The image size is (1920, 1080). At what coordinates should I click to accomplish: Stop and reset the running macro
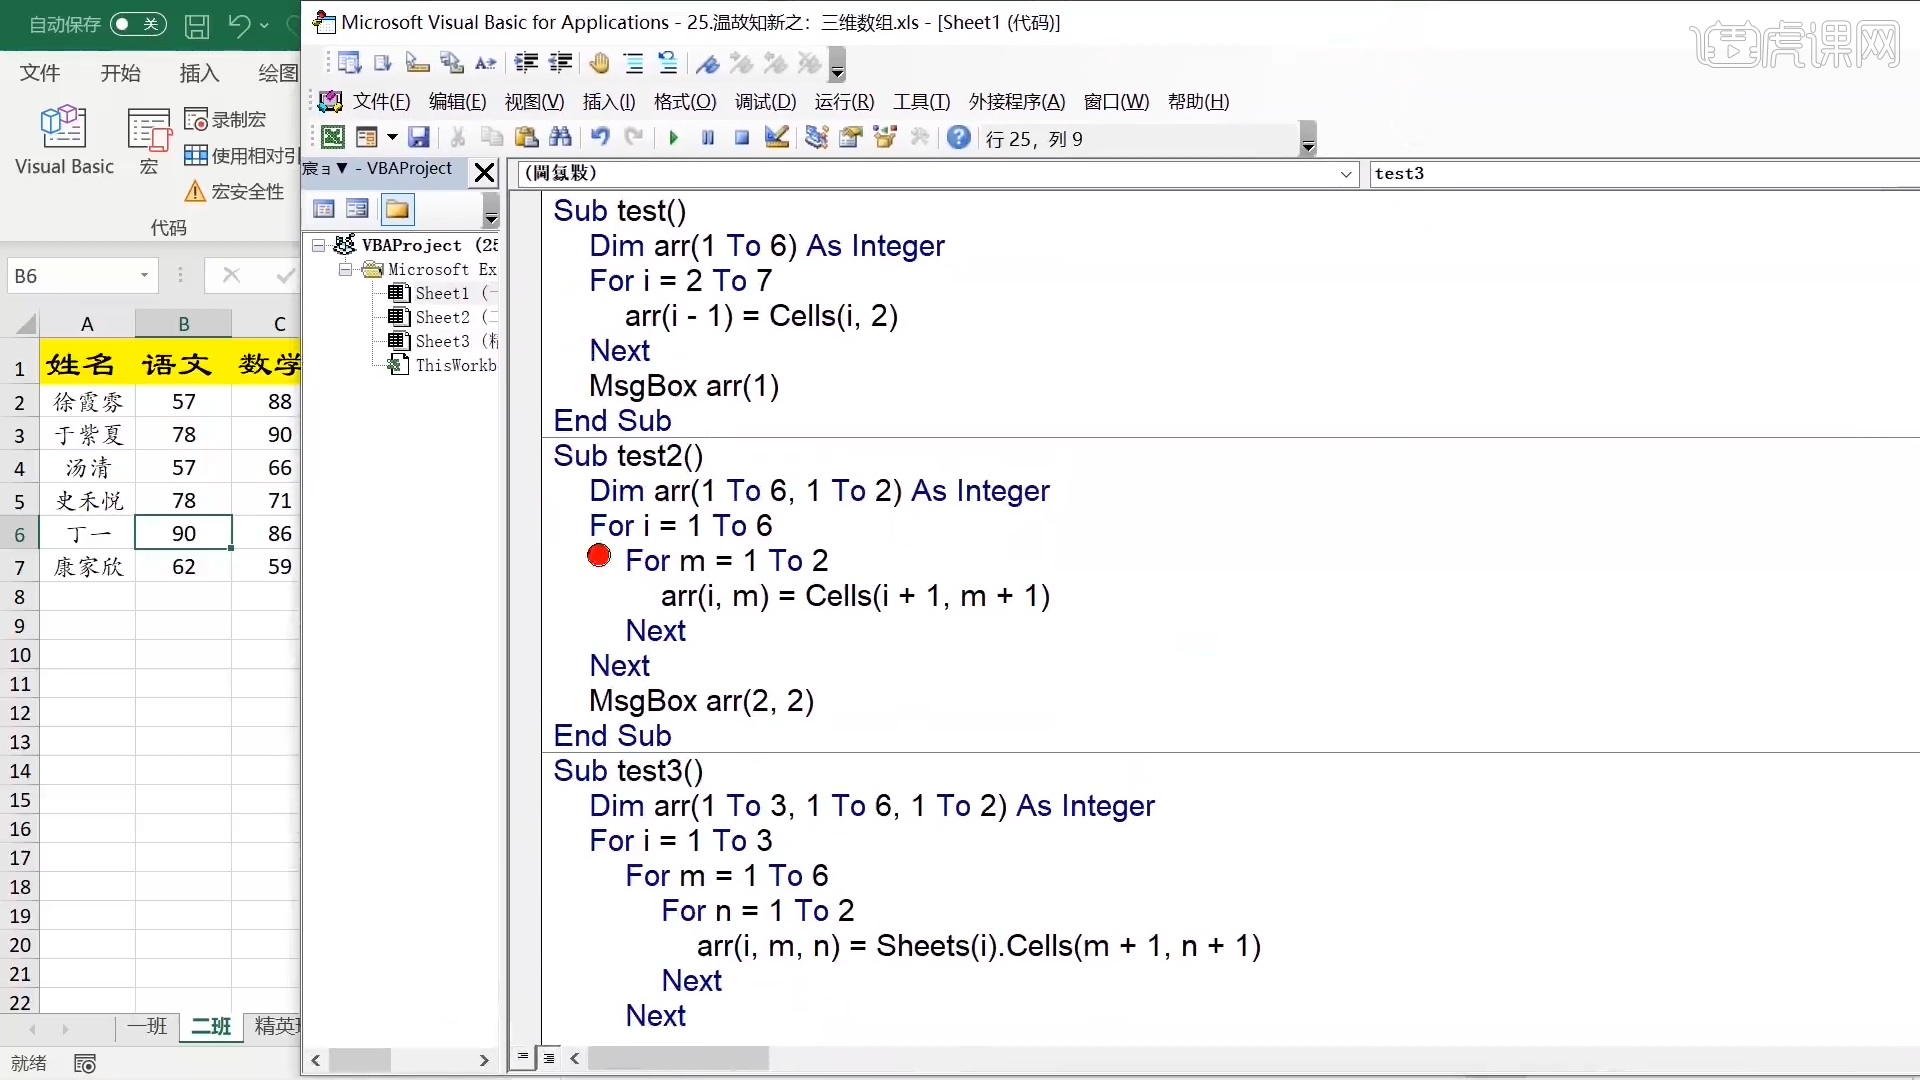coord(742,138)
